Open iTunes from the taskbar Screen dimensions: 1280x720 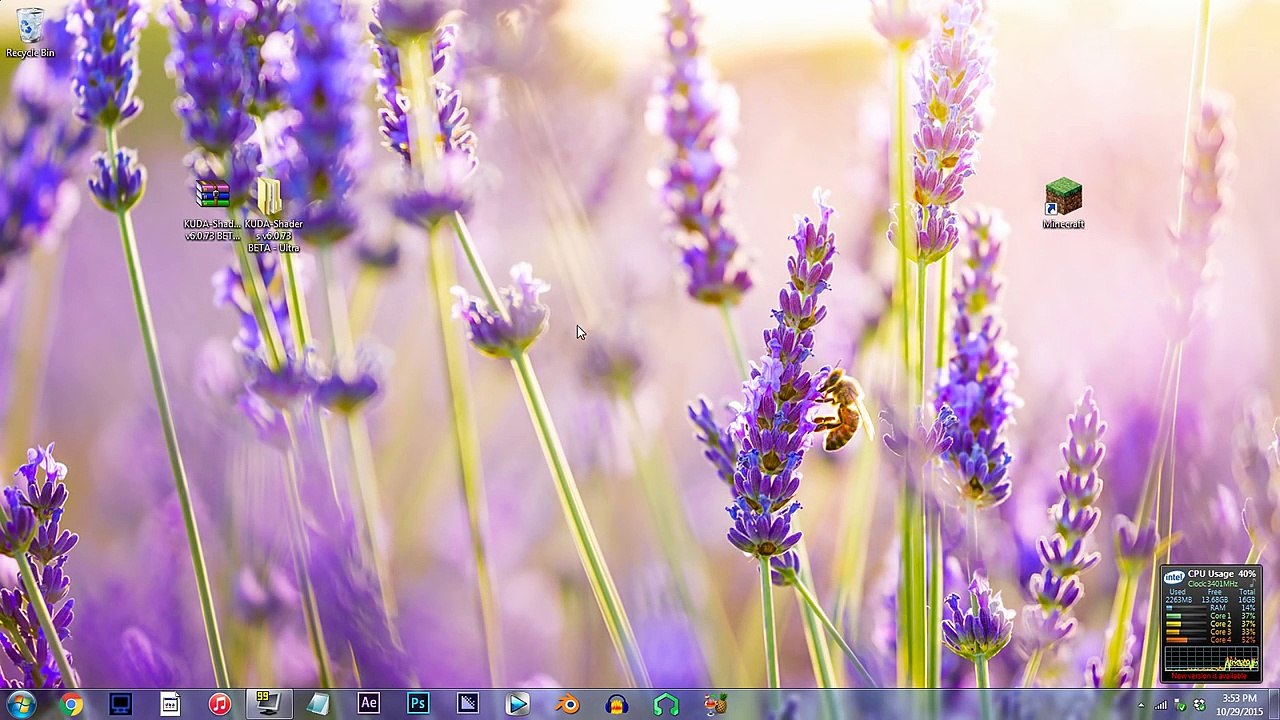pyautogui.click(x=219, y=704)
